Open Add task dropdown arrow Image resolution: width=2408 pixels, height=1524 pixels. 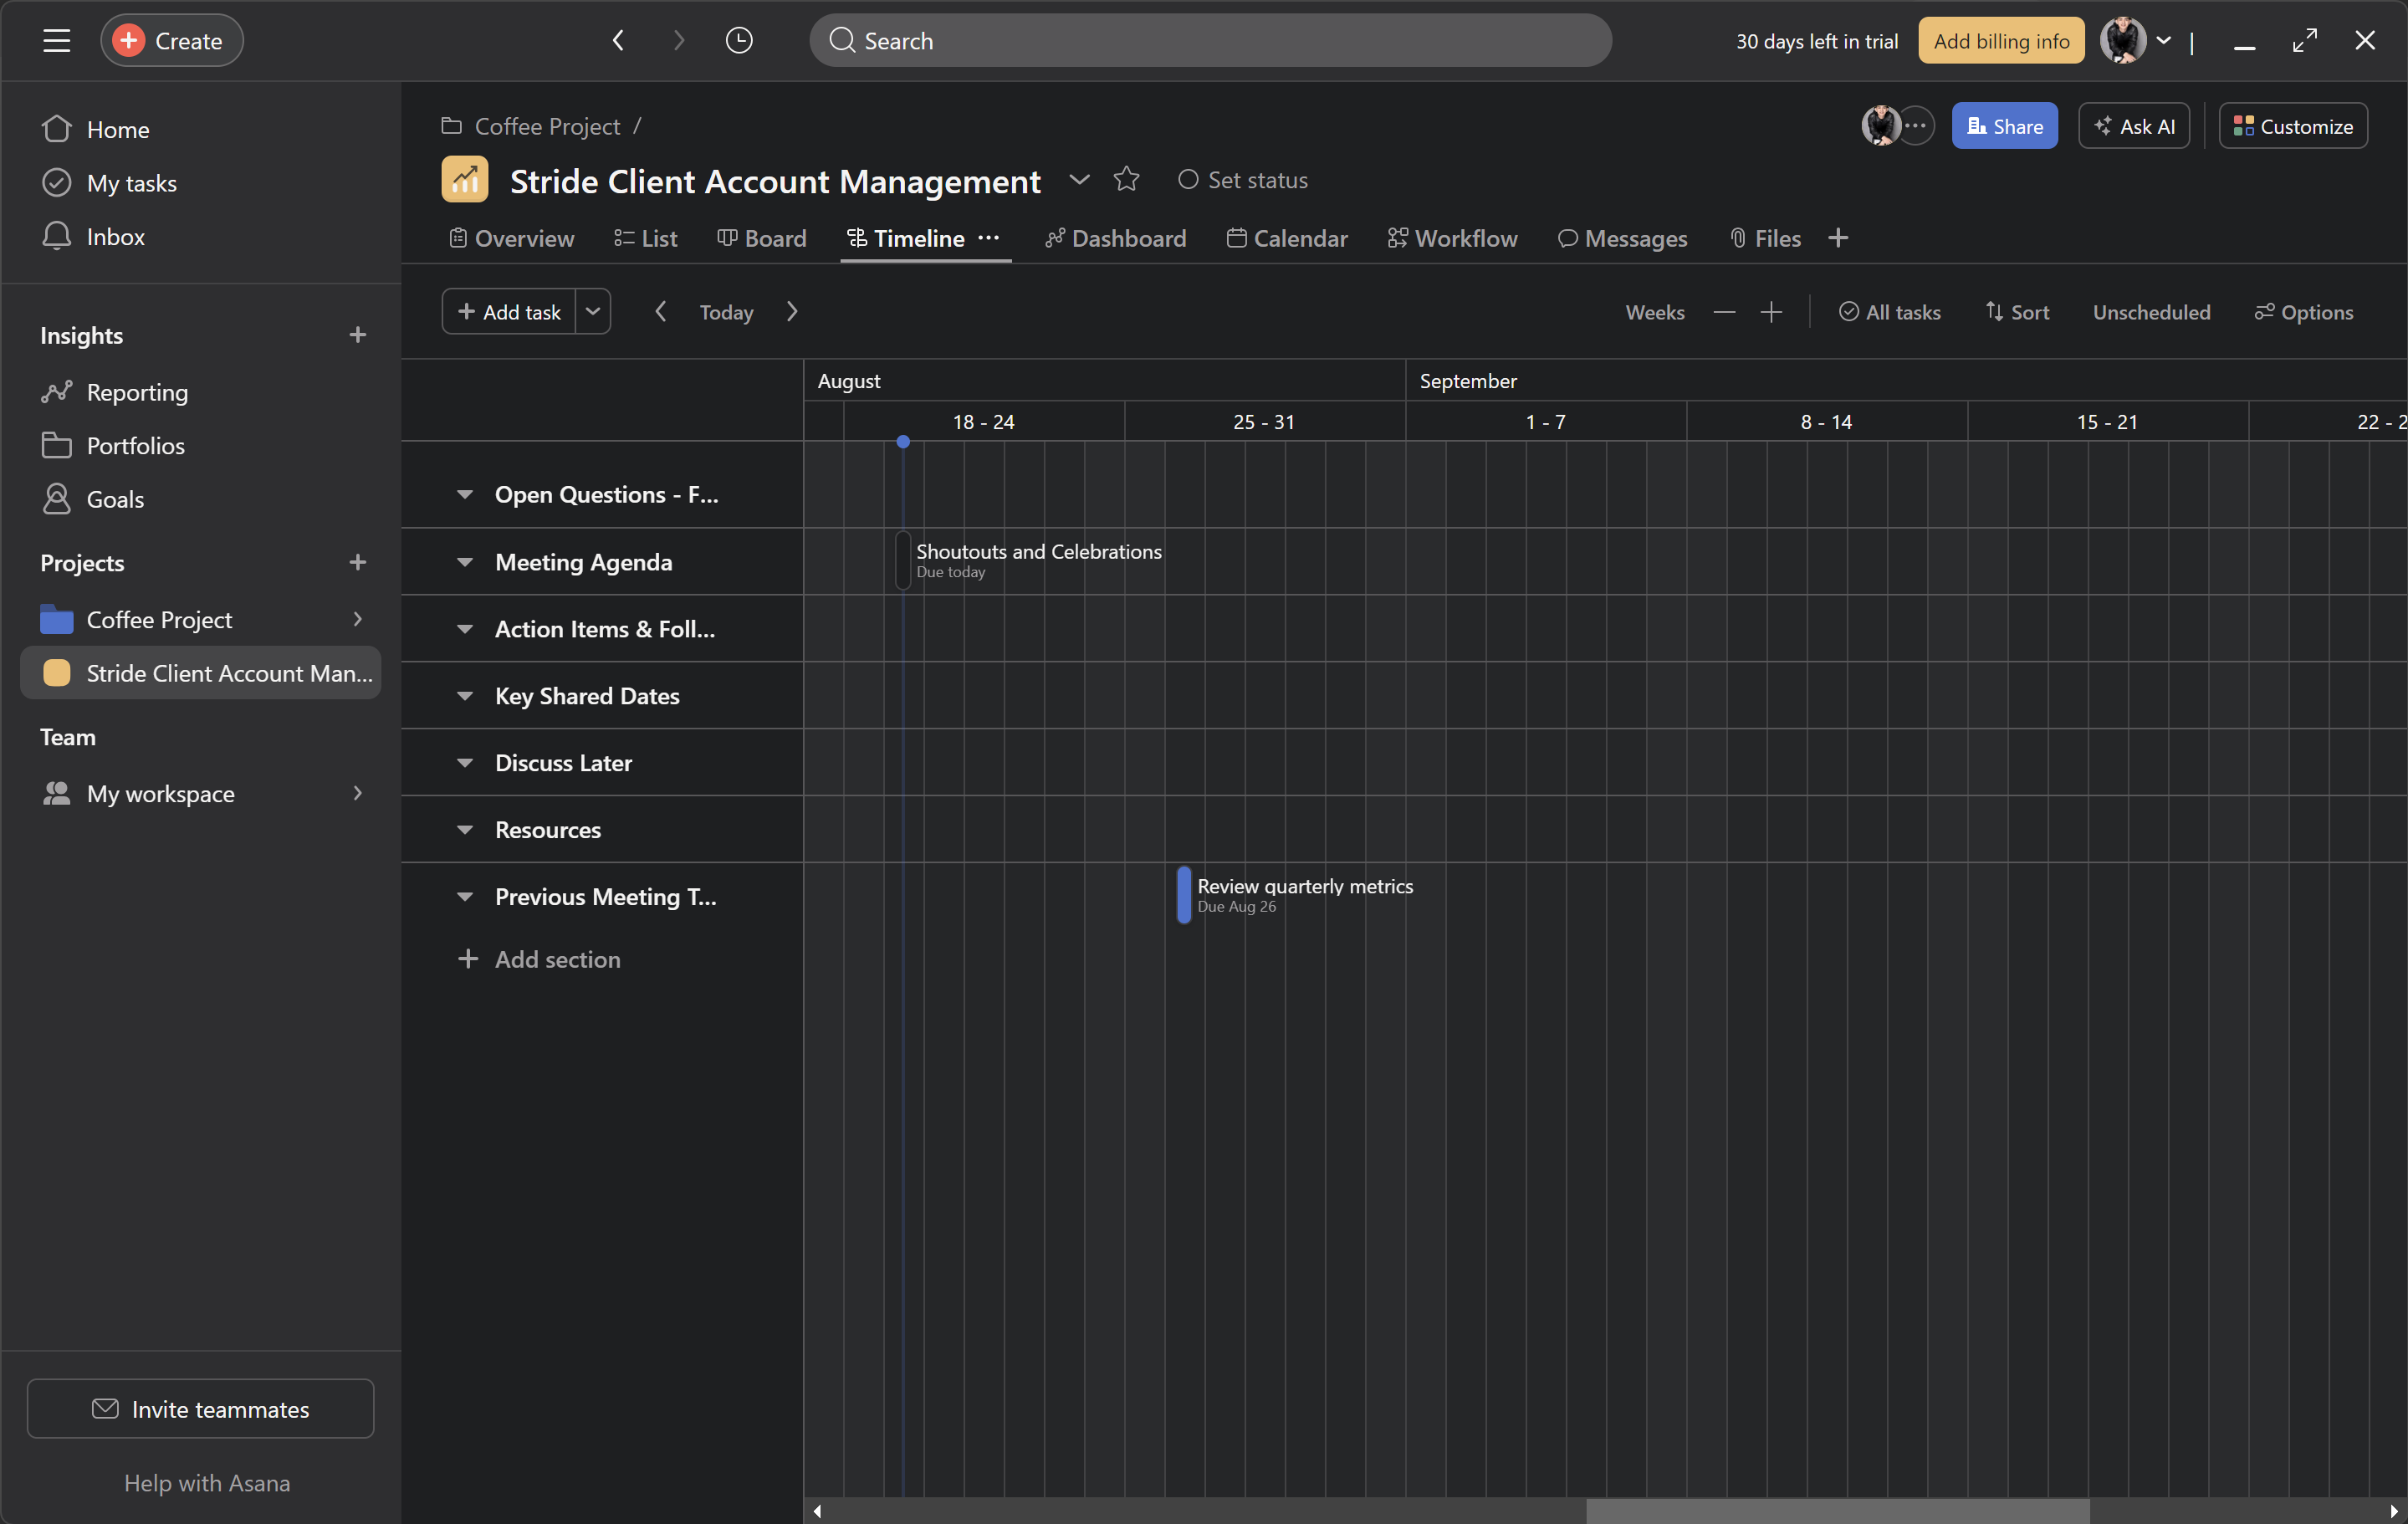[593, 312]
